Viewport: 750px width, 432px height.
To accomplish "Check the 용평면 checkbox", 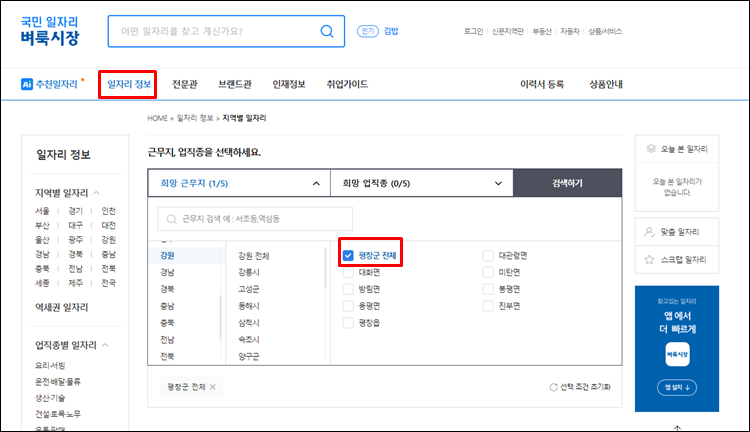I will point(348,306).
